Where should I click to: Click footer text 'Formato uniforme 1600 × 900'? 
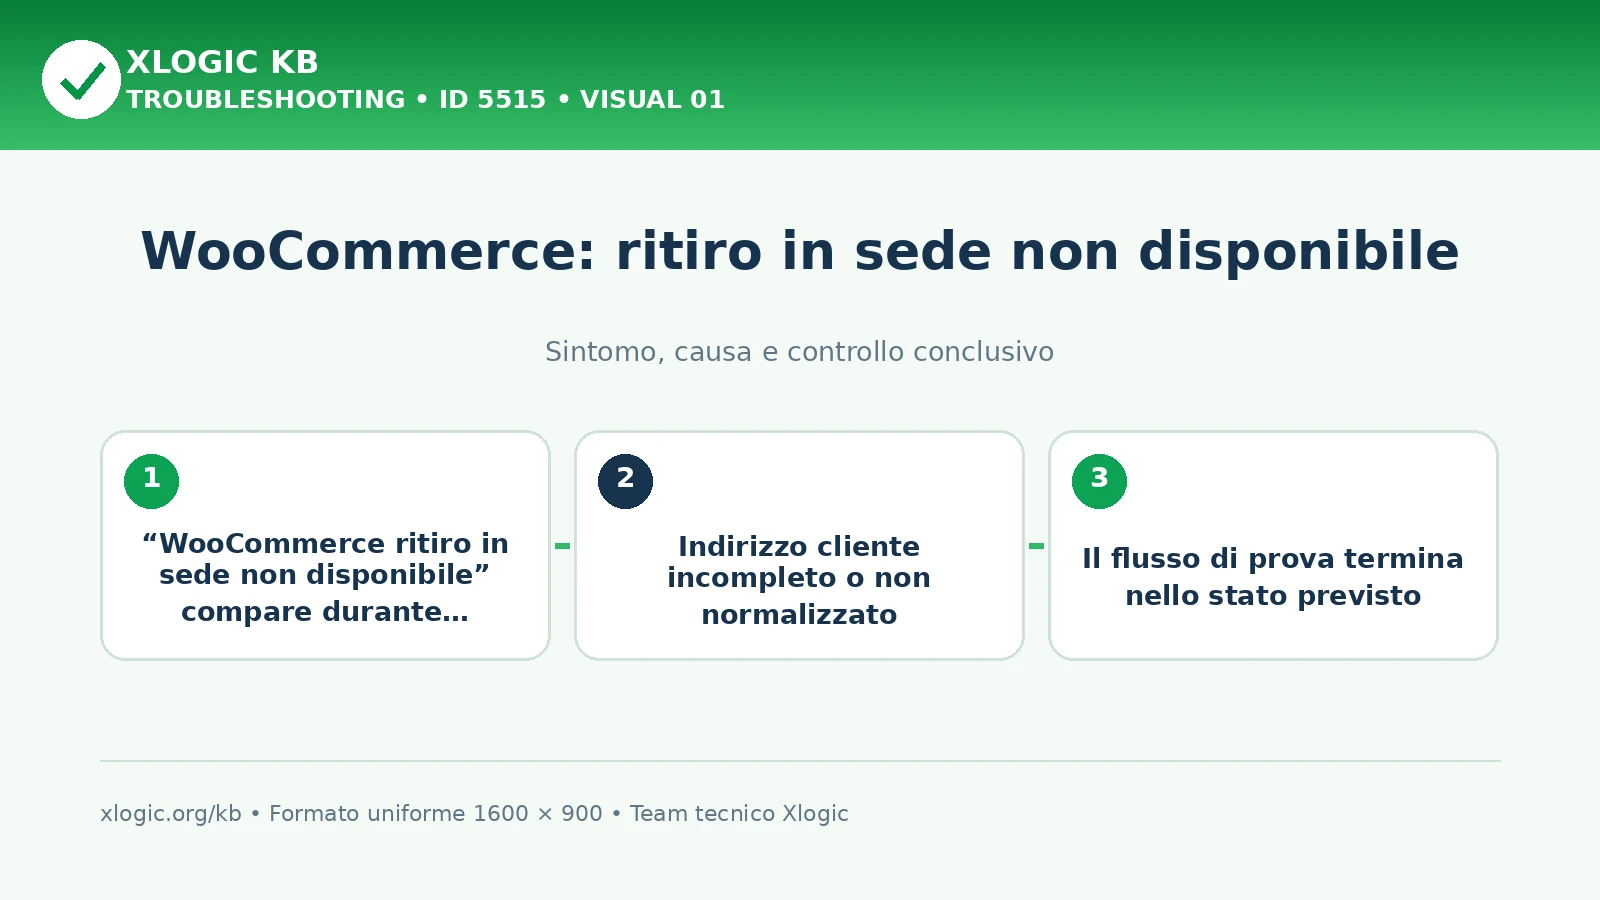click(x=436, y=814)
